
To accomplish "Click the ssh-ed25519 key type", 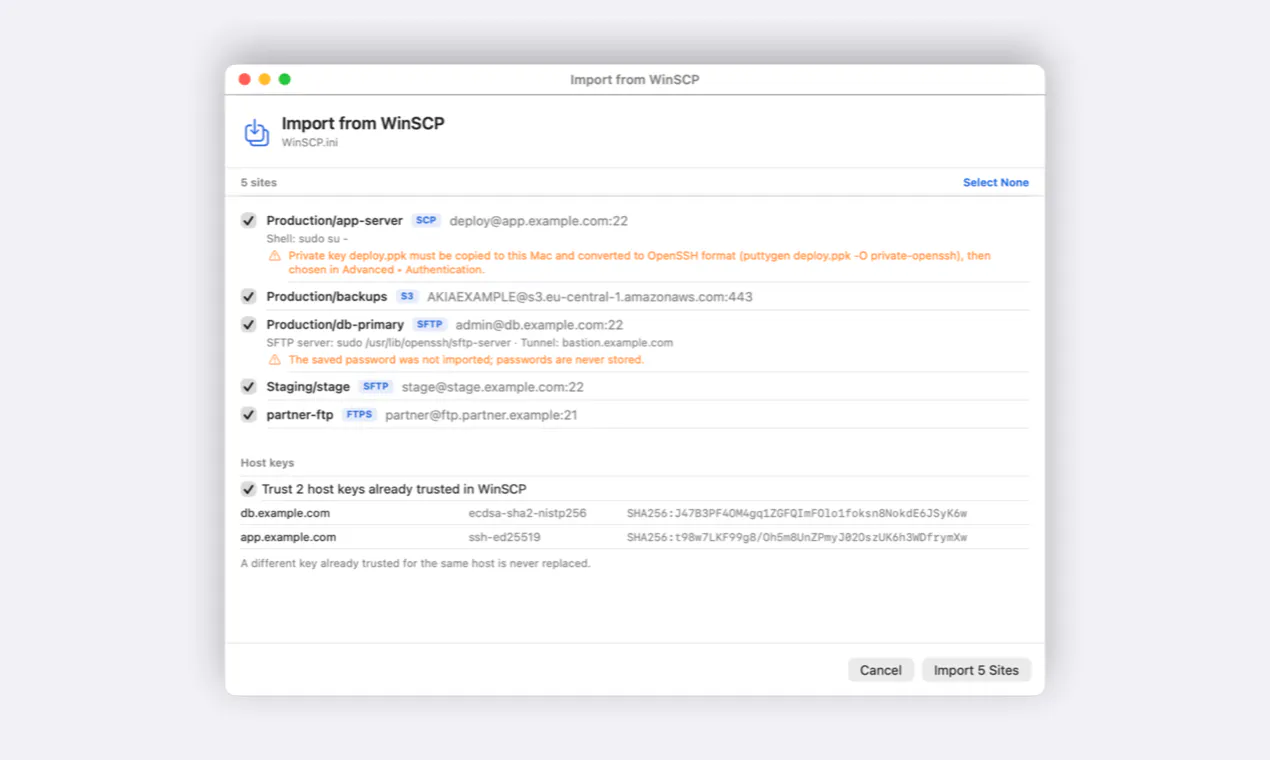I will point(504,537).
